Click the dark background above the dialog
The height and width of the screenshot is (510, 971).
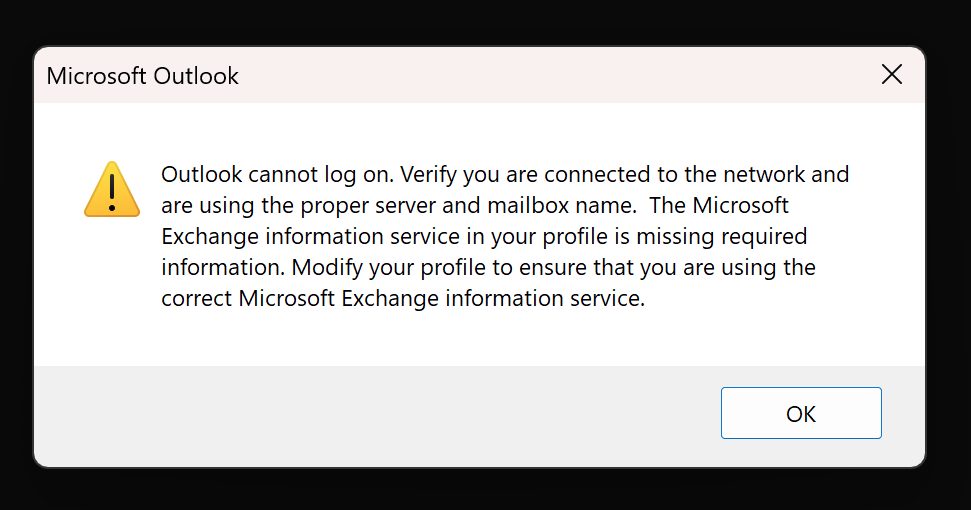480,20
